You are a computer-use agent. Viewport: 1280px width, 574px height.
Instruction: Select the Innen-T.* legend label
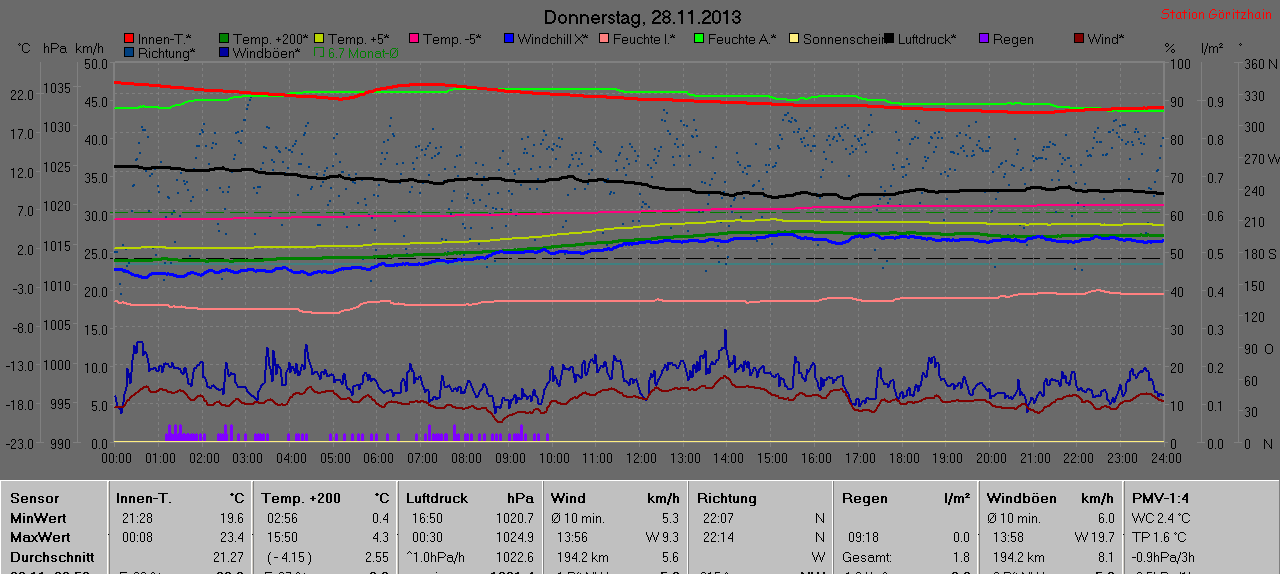pyautogui.click(x=165, y=39)
